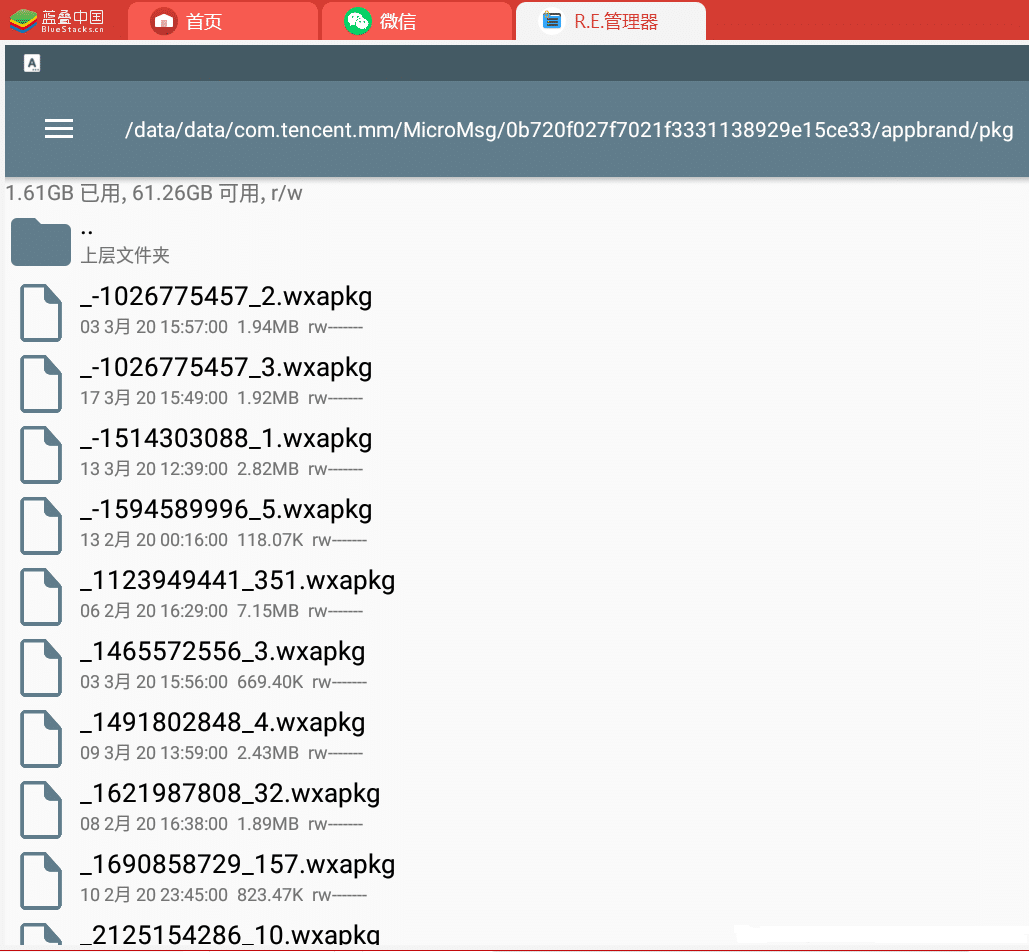1029x952 pixels.
Task: Click file icon of _1123949441_351.wxapkg
Action: pos(41,596)
